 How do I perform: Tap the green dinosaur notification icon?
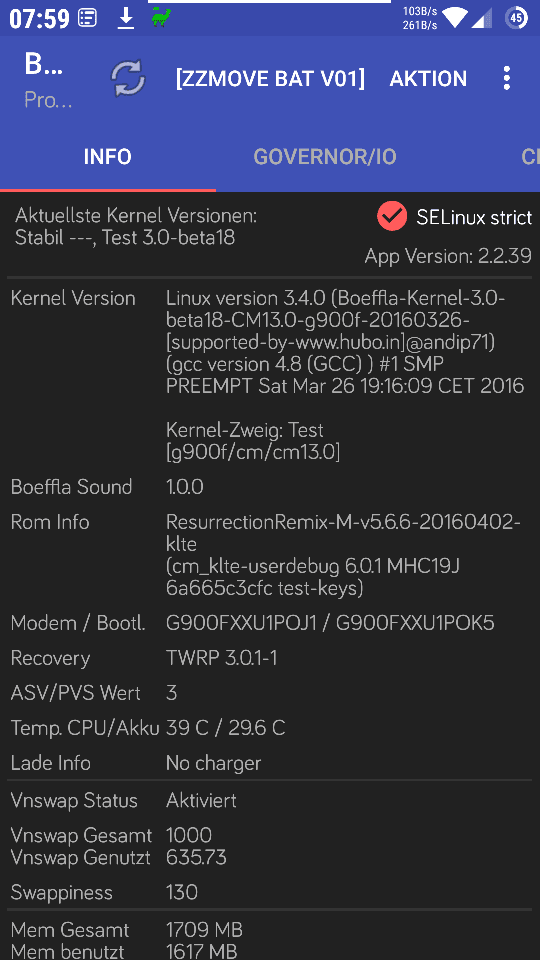[162, 18]
